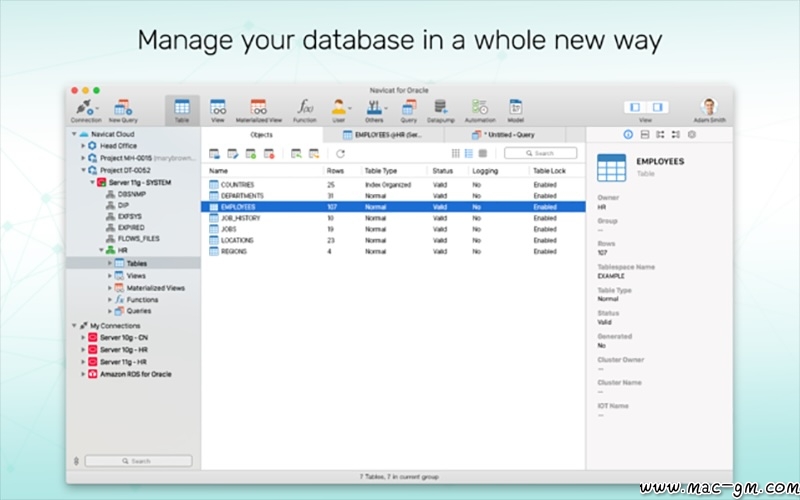Select the REGIONS table row
The width and height of the screenshot is (800, 500).
393,252
